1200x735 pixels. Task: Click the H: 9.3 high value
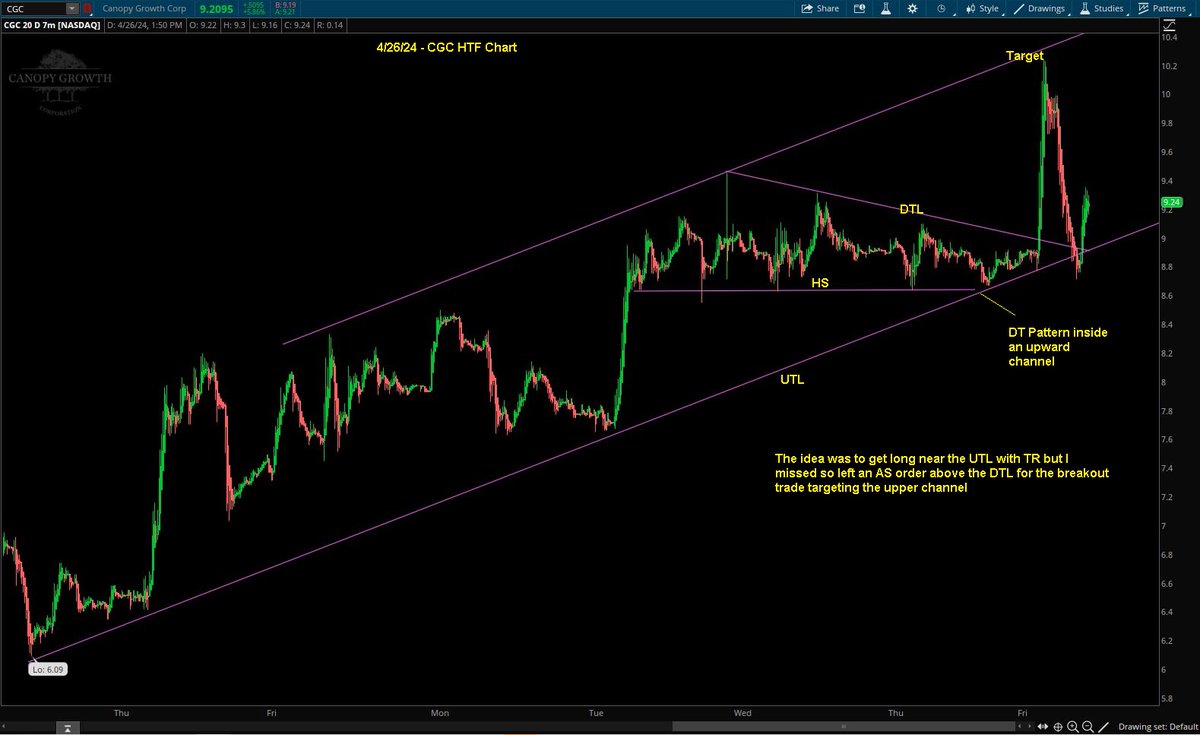pos(235,25)
